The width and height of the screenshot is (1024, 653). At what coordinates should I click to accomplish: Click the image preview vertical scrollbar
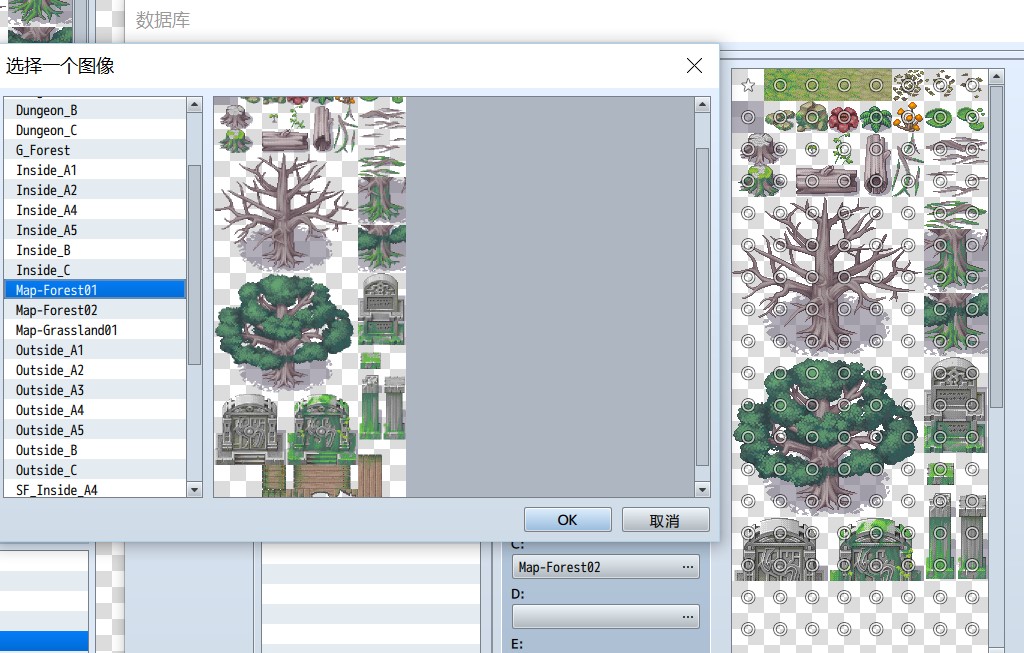pyautogui.click(x=702, y=307)
